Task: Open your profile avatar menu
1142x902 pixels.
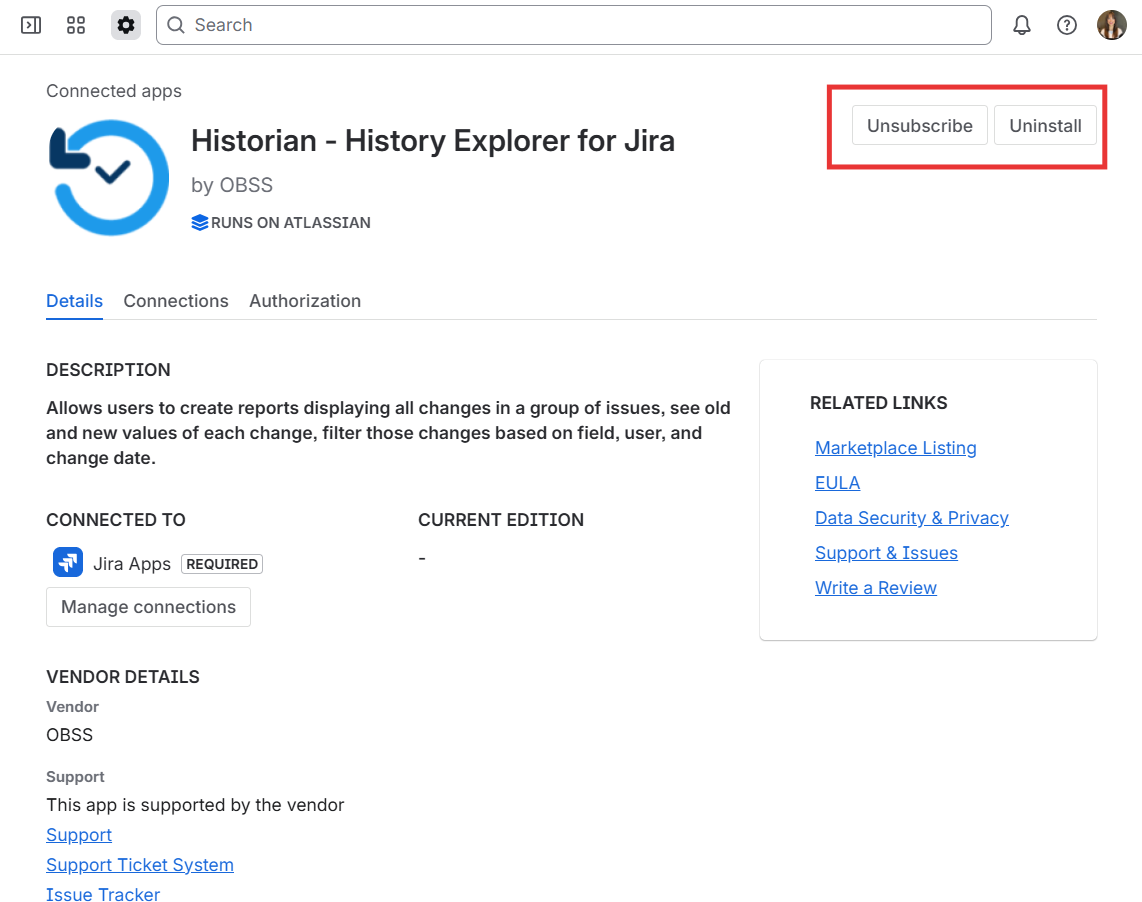Action: coord(1111,25)
